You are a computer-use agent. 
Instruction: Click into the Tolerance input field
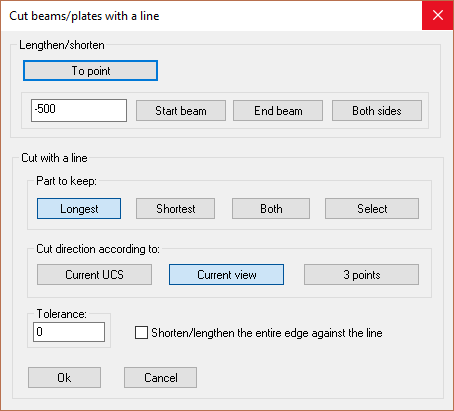click(69, 332)
